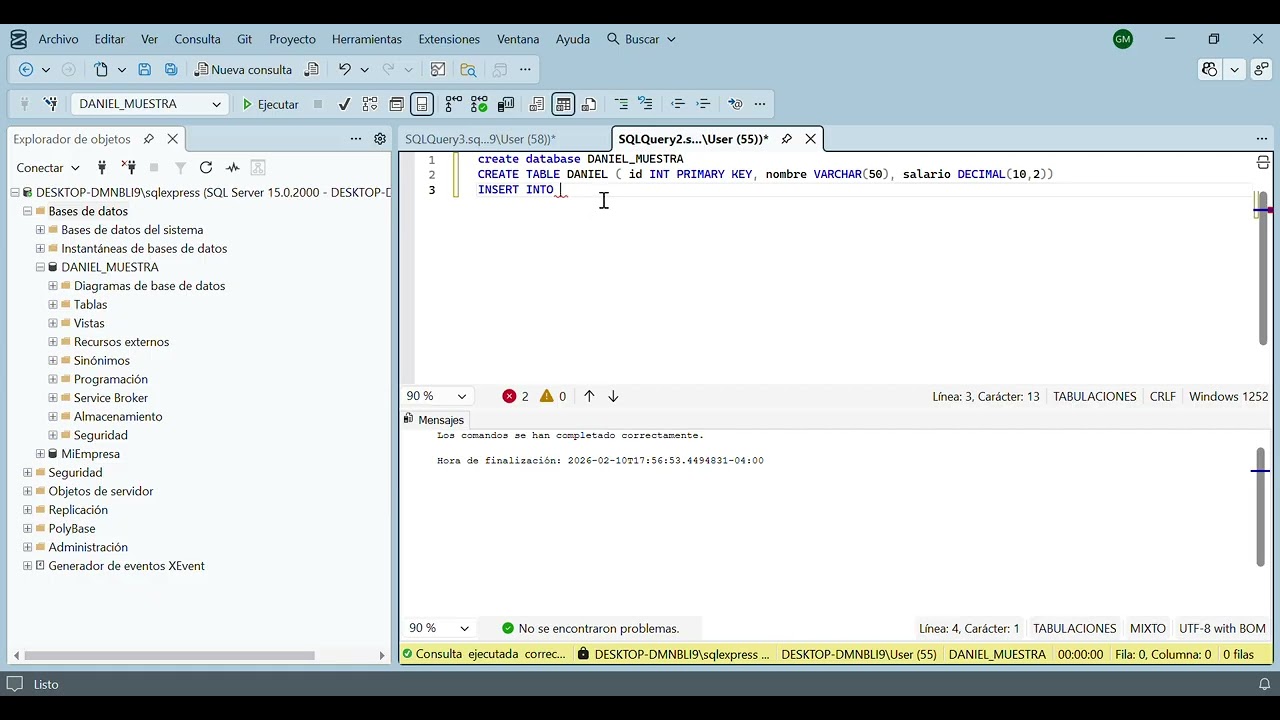1280x720 pixels.
Task: Toggle the pin on Explorador de objetos panel
Action: point(148,139)
